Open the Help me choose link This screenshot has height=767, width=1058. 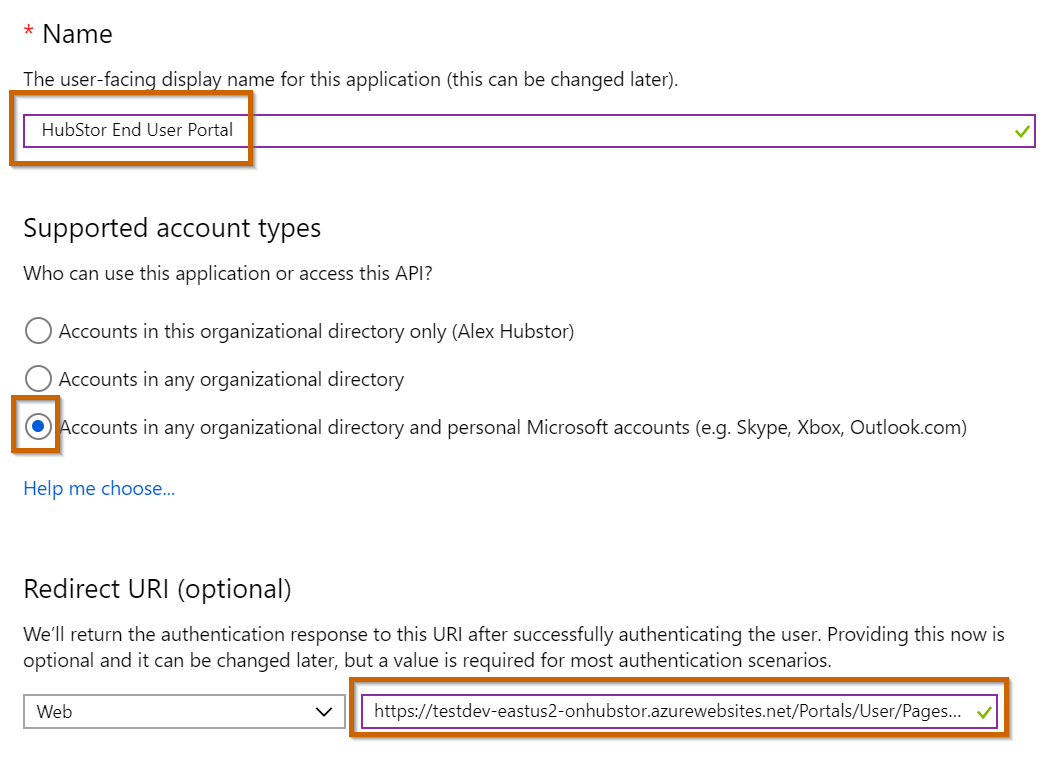tap(99, 488)
